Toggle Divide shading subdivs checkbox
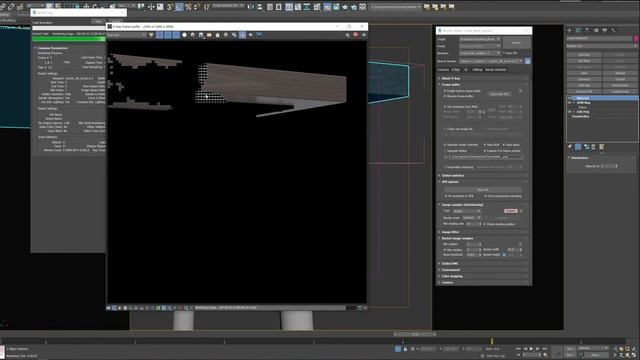 (484, 224)
